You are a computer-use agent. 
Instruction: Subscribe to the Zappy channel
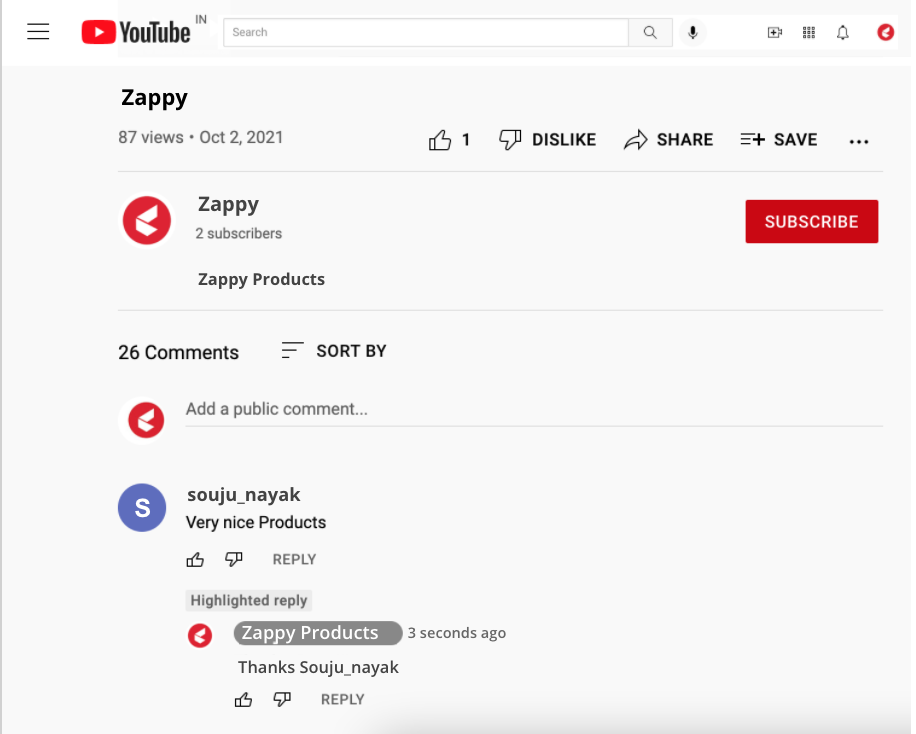811,221
